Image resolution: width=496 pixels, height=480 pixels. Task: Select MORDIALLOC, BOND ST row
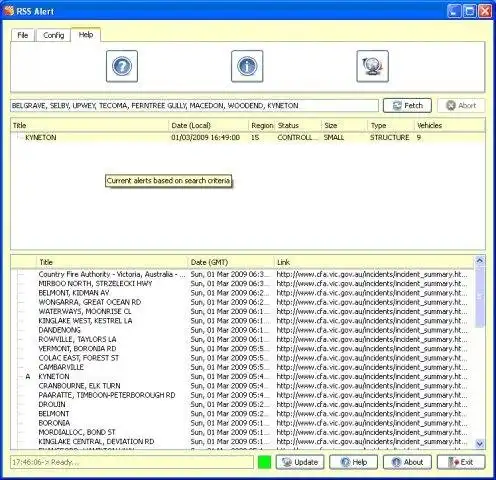coord(242,432)
